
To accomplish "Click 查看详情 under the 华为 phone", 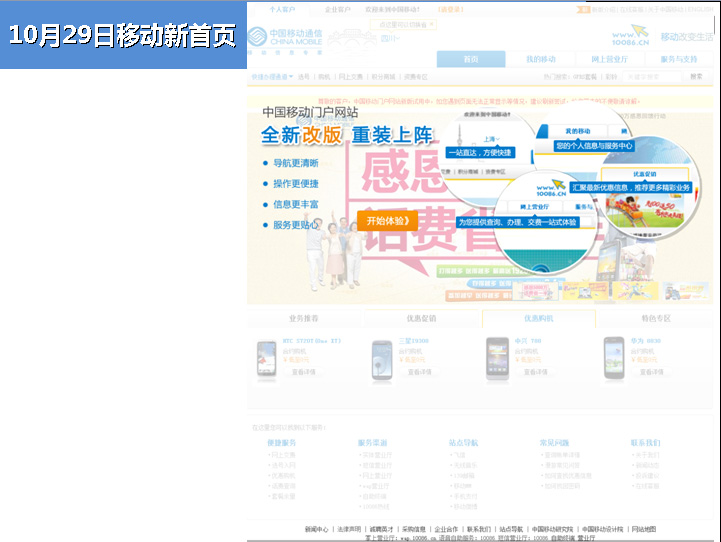I will tap(652, 372).
